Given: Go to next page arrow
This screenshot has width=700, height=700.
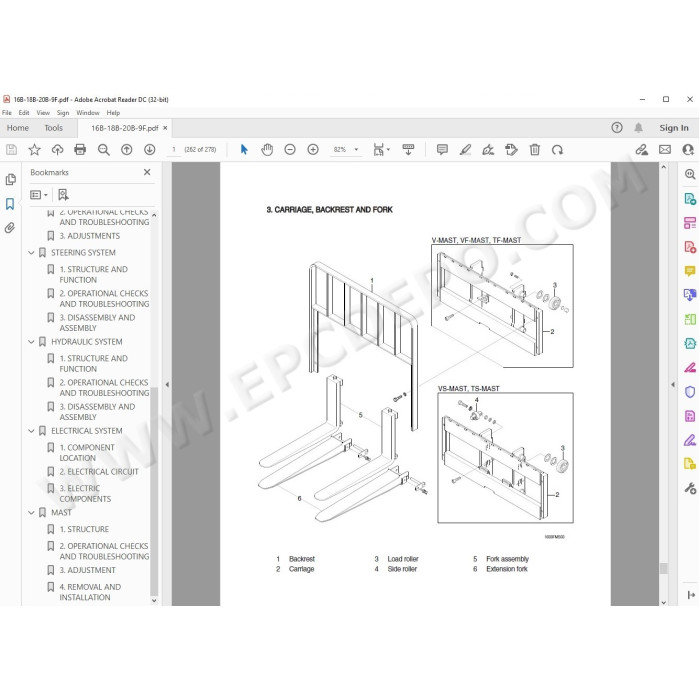Looking at the screenshot, I should pyautogui.click(x=150, y=150).
